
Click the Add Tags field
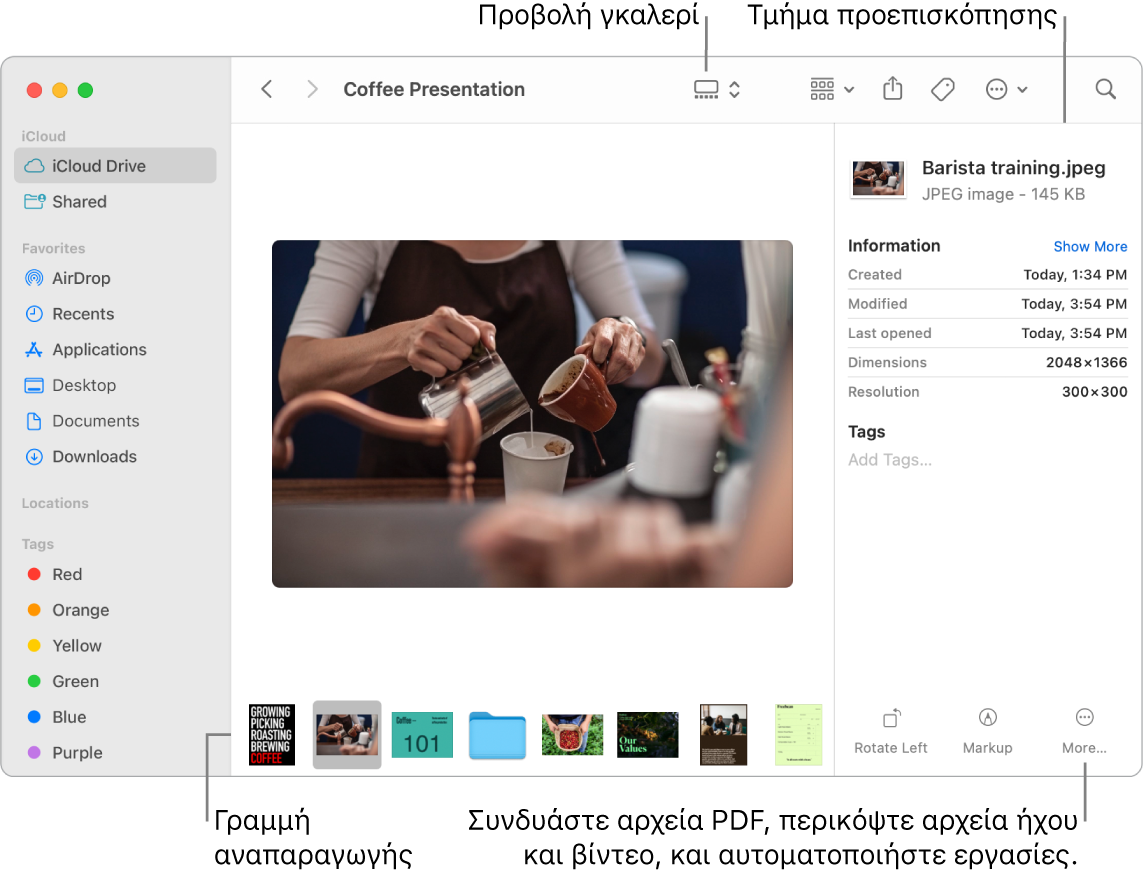pos(890,459)
